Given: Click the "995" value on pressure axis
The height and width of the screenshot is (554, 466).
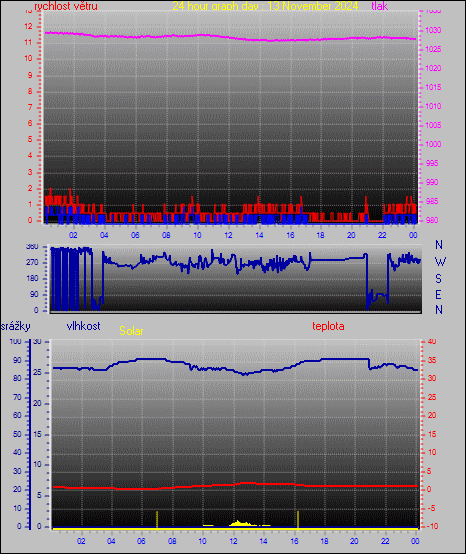Looking at the screenshot, I should [432, 163].
